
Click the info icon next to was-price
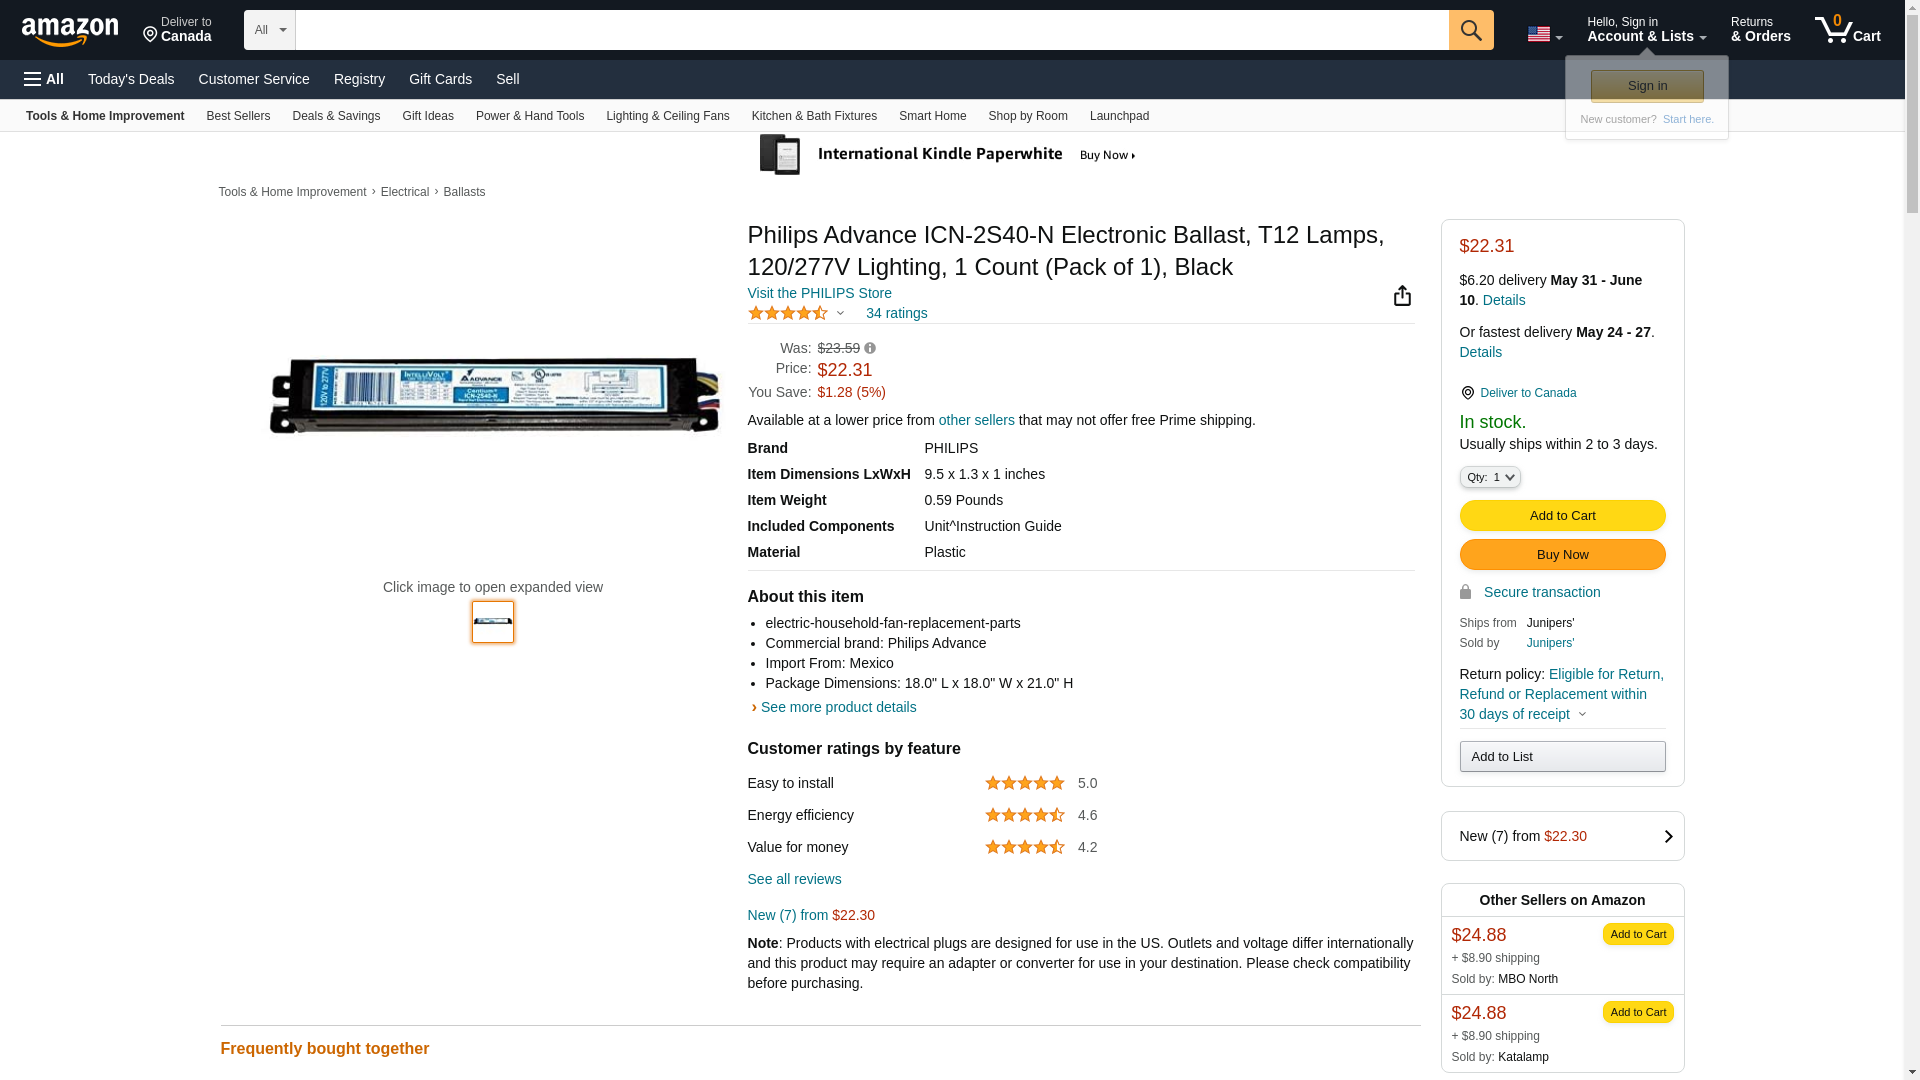pos(870,349)
